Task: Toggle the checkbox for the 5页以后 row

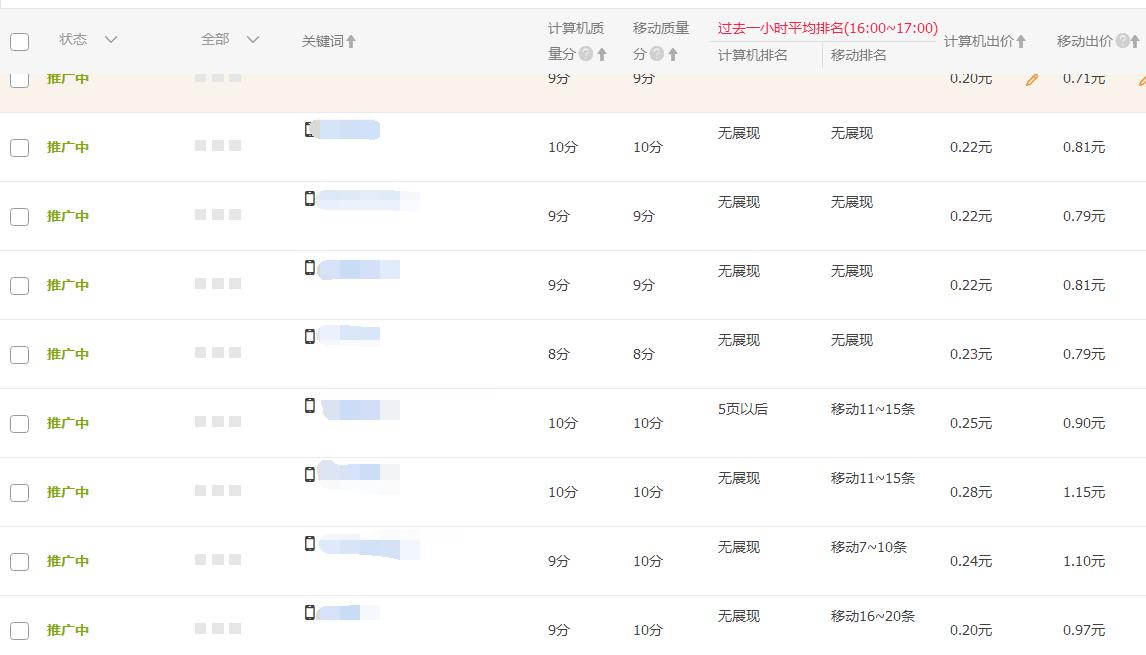Action: click(x=20, y=424)
